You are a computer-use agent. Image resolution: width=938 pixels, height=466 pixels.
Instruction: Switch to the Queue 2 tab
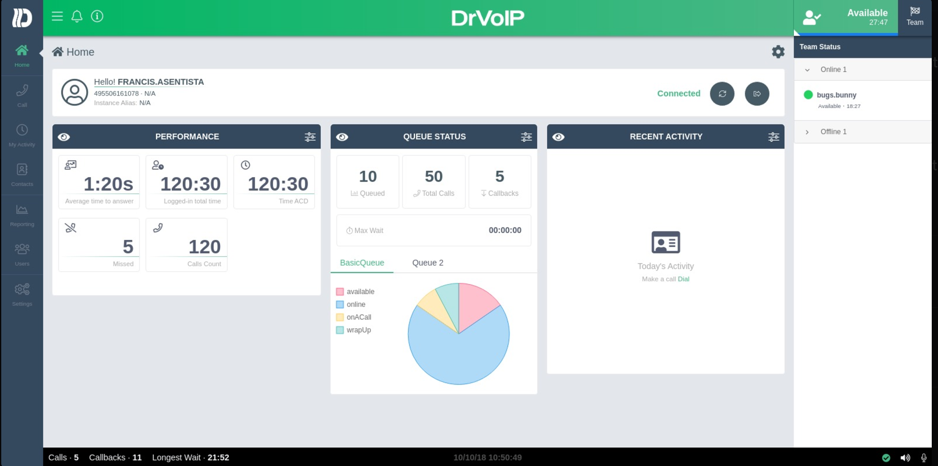click(x=428, y=263)
